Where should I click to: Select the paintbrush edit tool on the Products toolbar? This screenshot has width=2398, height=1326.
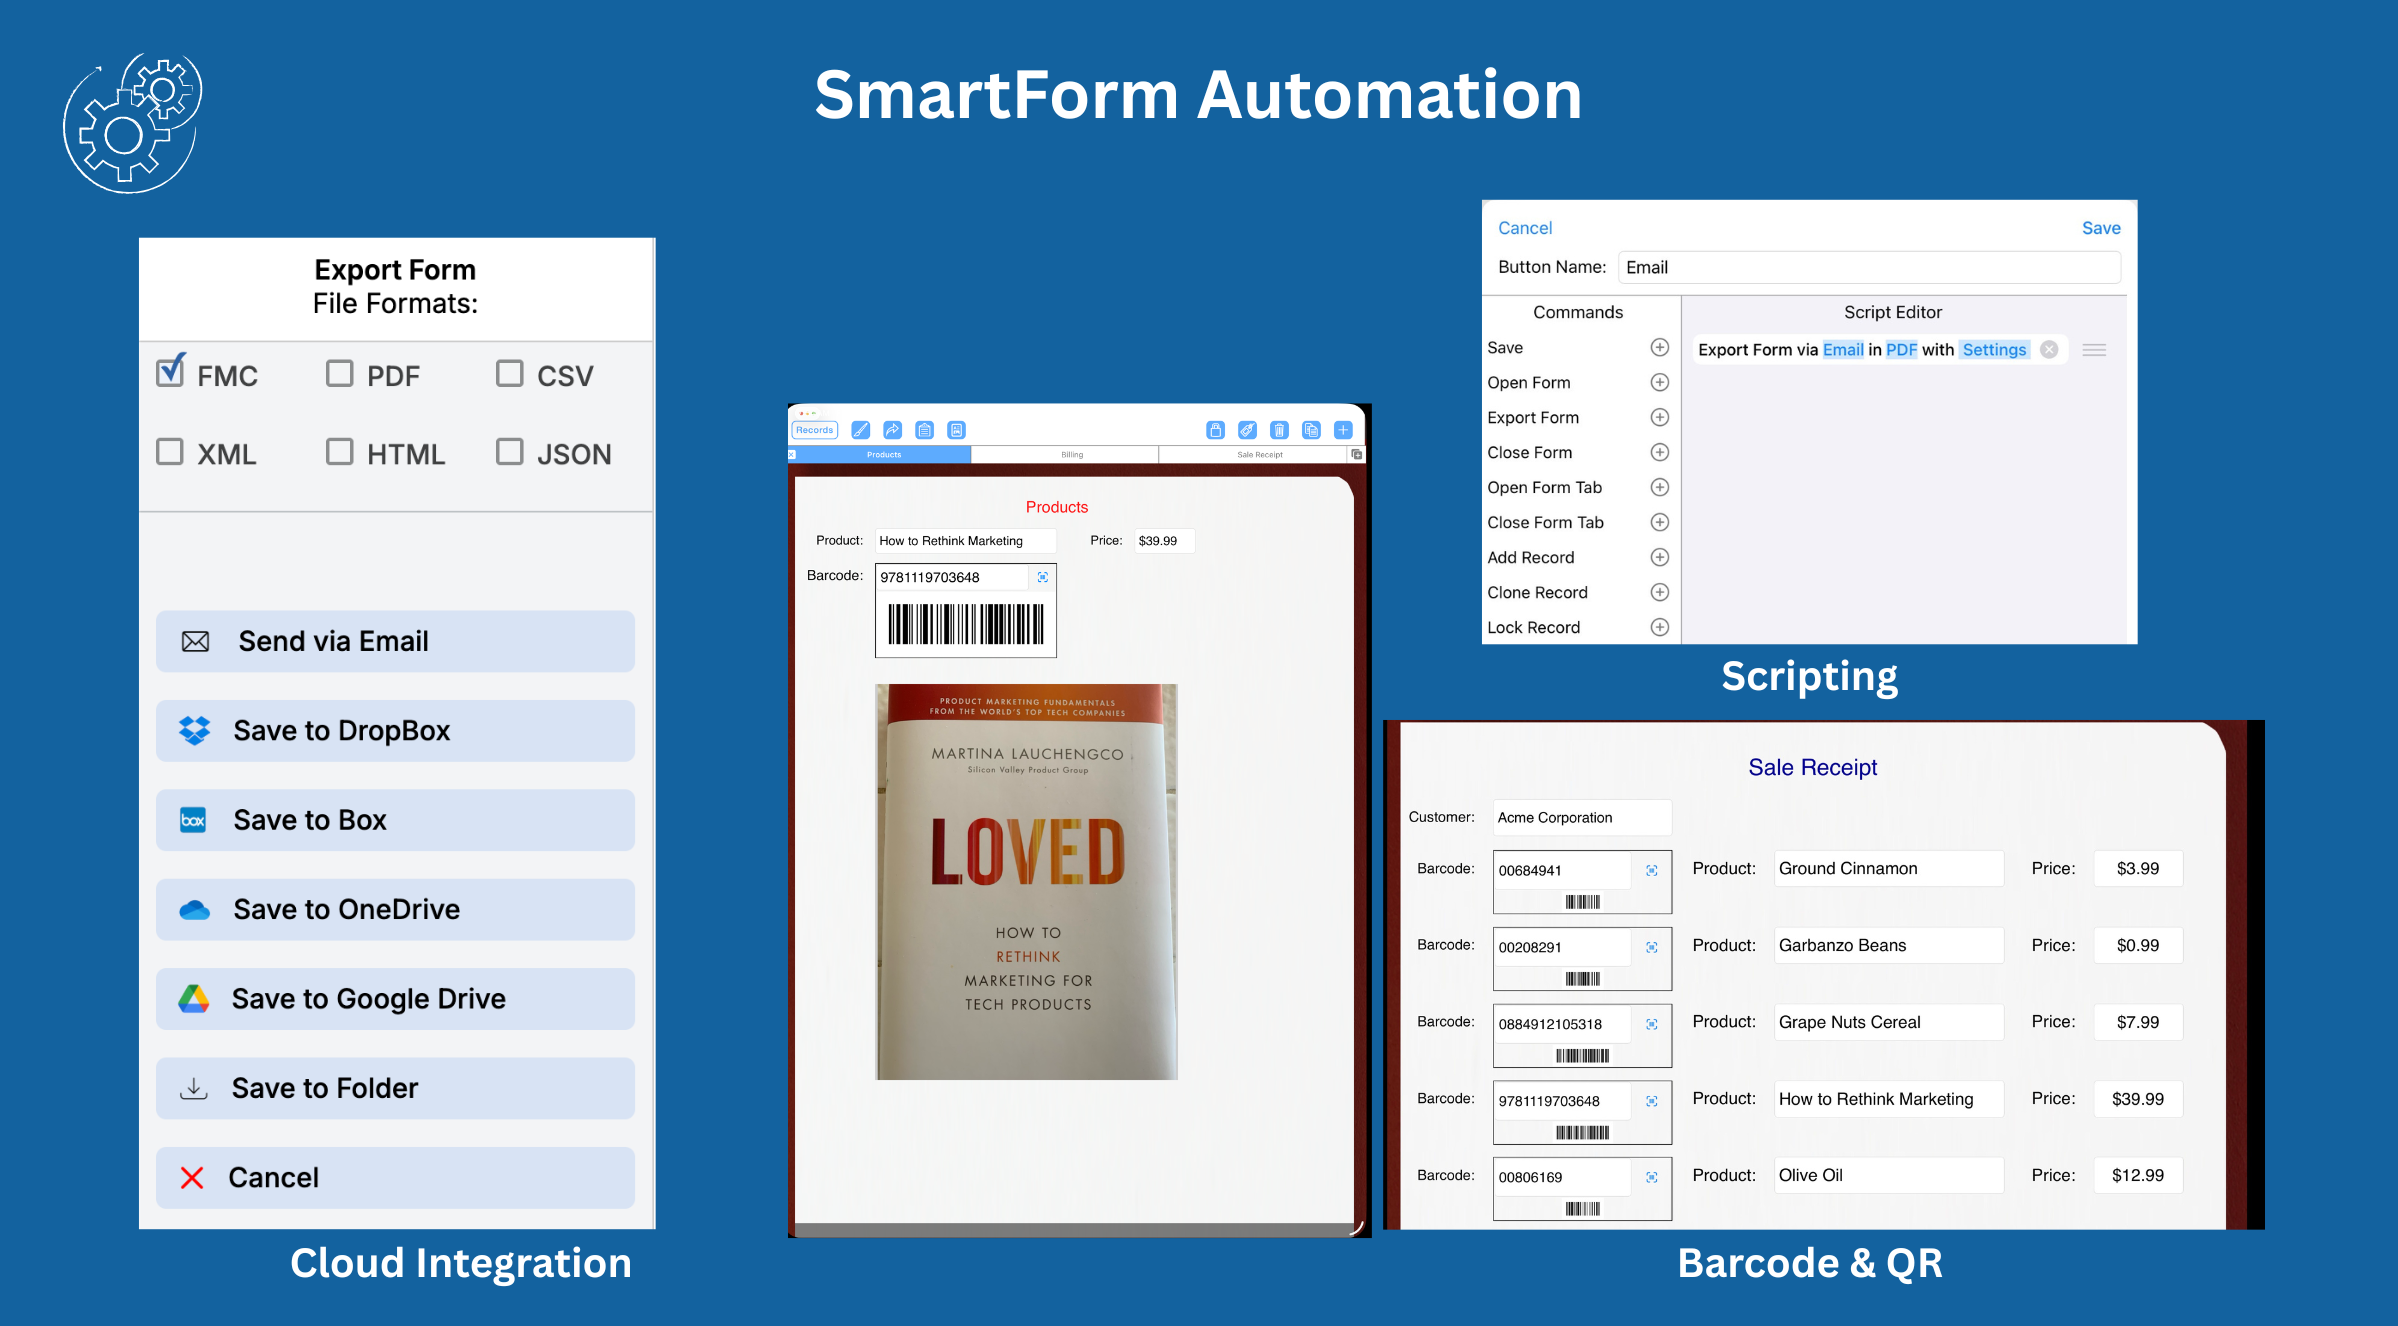pos(861,430)
